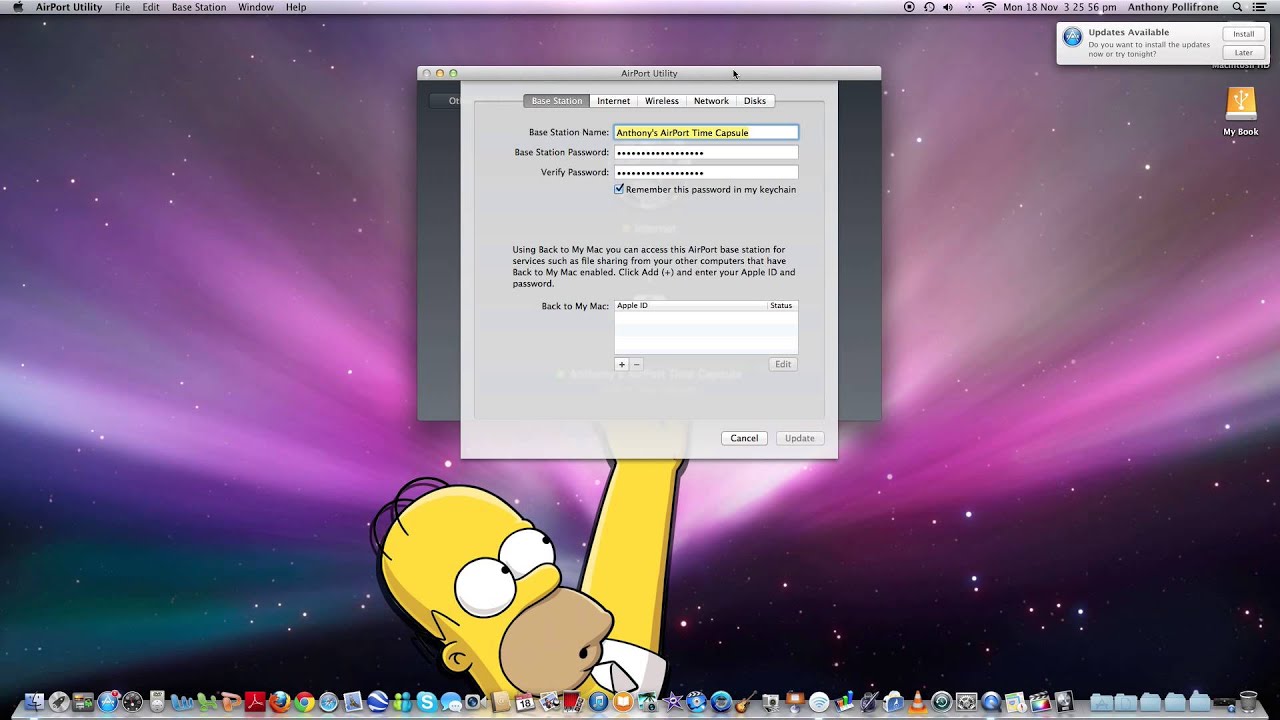
Task: Click Edit button under Back to My Mac
Action: click(783, 364)
